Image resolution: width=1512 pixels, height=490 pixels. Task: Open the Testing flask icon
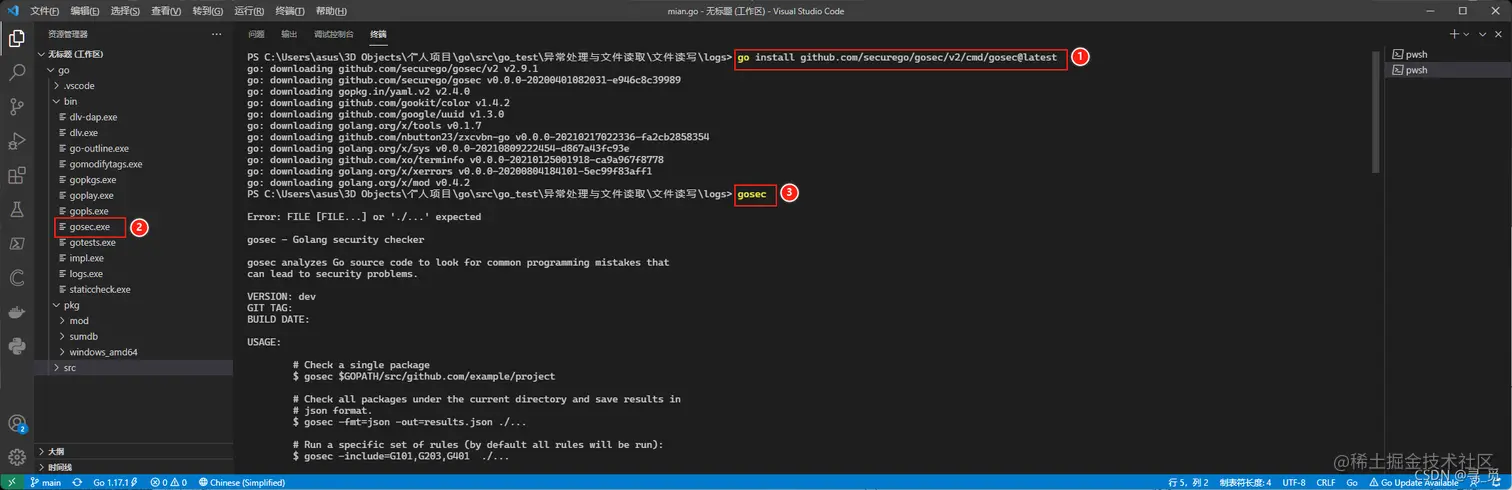click(x=17, y=209)
